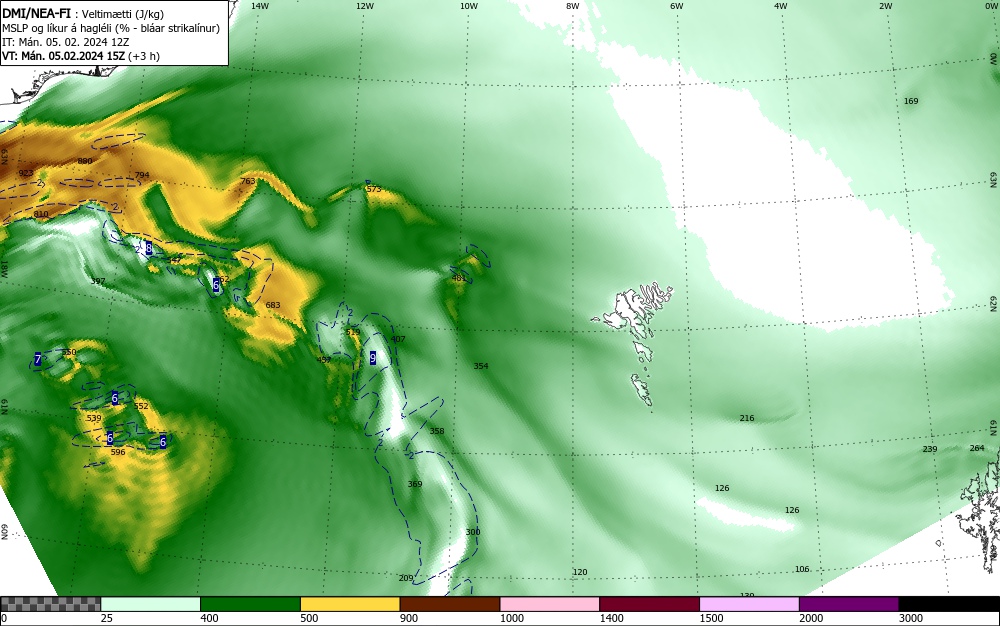
Task: Select the 10W longitude label
Action: pos(469,6)
